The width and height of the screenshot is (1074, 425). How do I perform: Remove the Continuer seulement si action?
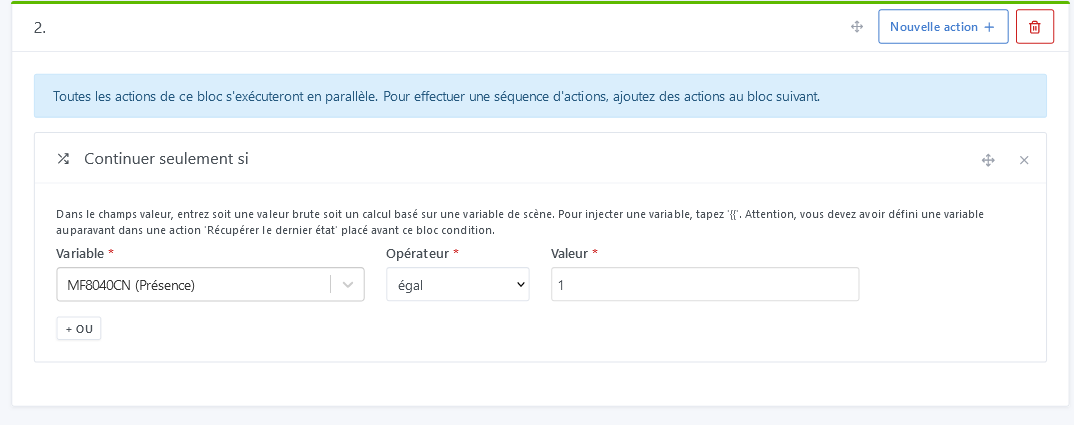click(1024, 160)
